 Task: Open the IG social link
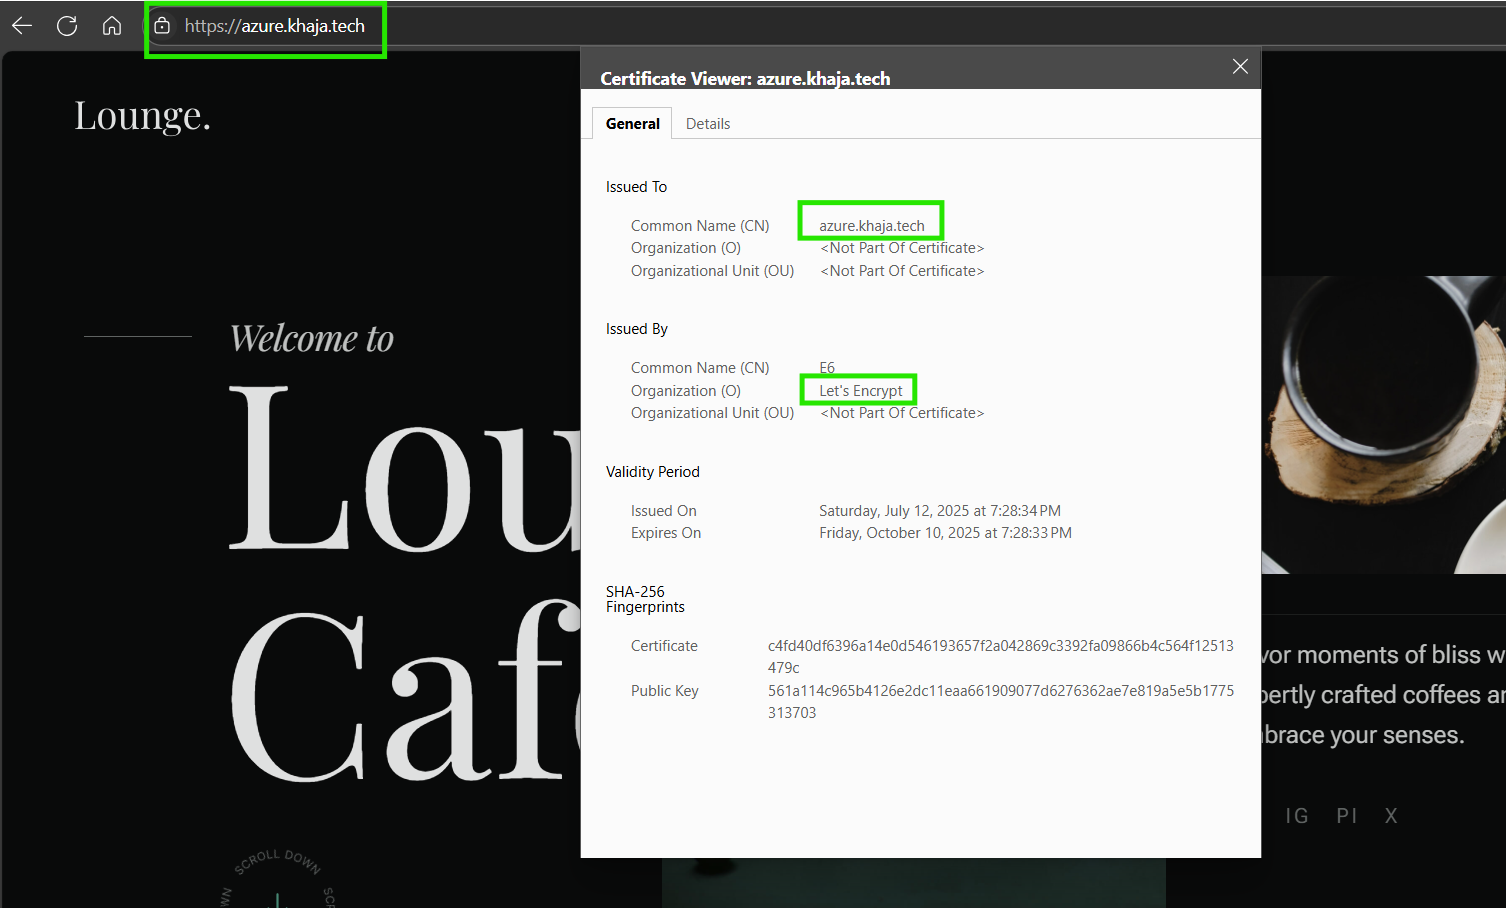point(1296,816)
